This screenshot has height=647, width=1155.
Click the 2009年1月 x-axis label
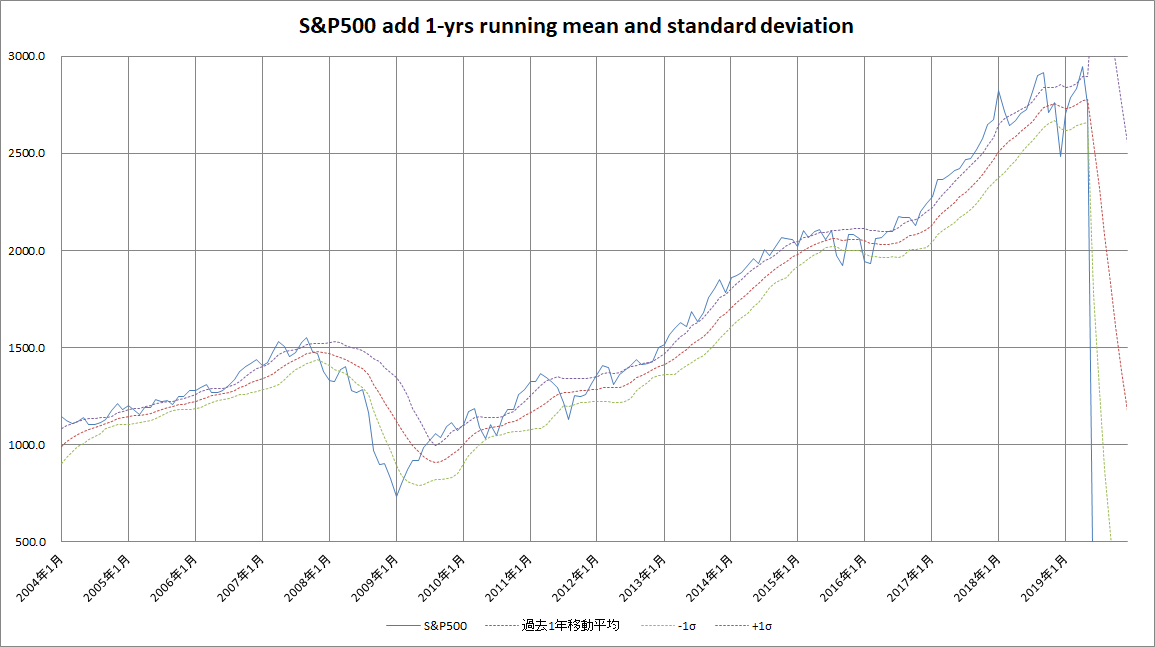[x=376, y=578]
